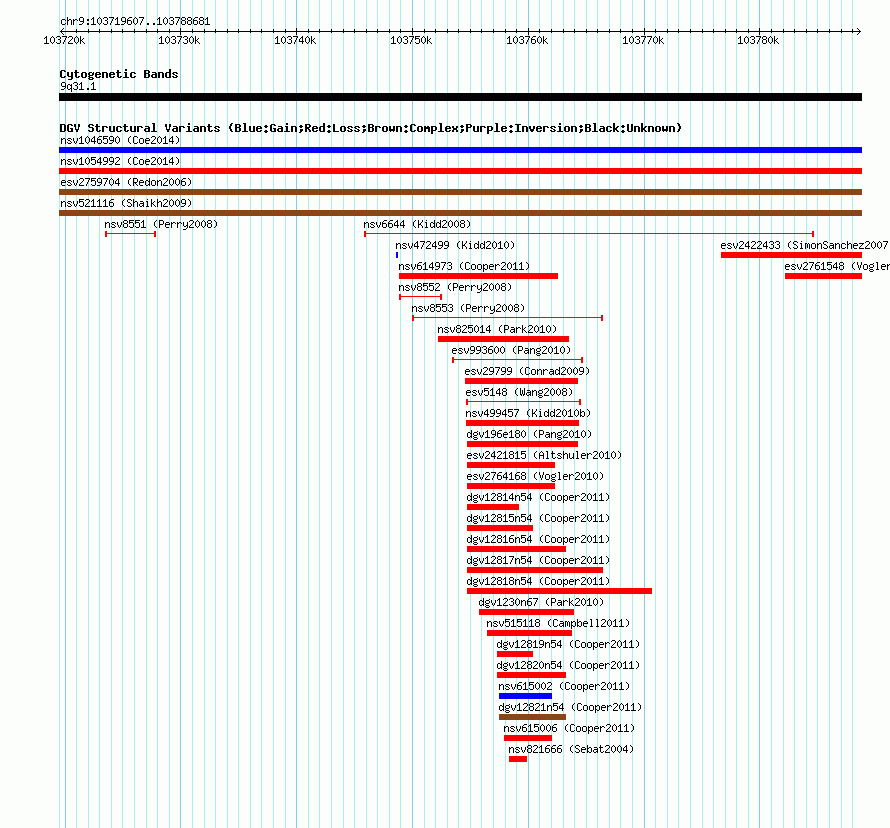This screenshot has width=890, height=828.
Task: Open esv2764168 (Vogler2010) label
Action: (535, 476)
